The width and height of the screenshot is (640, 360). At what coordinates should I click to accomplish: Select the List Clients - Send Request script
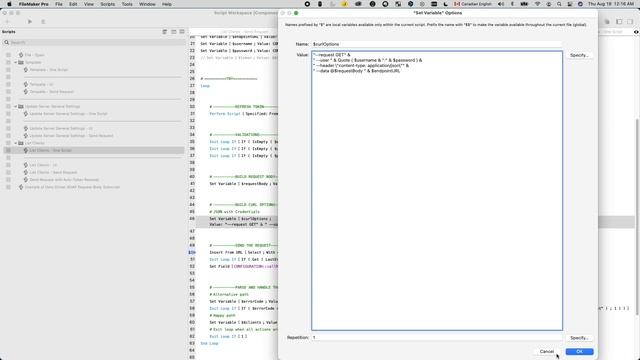tap(53, 172)
